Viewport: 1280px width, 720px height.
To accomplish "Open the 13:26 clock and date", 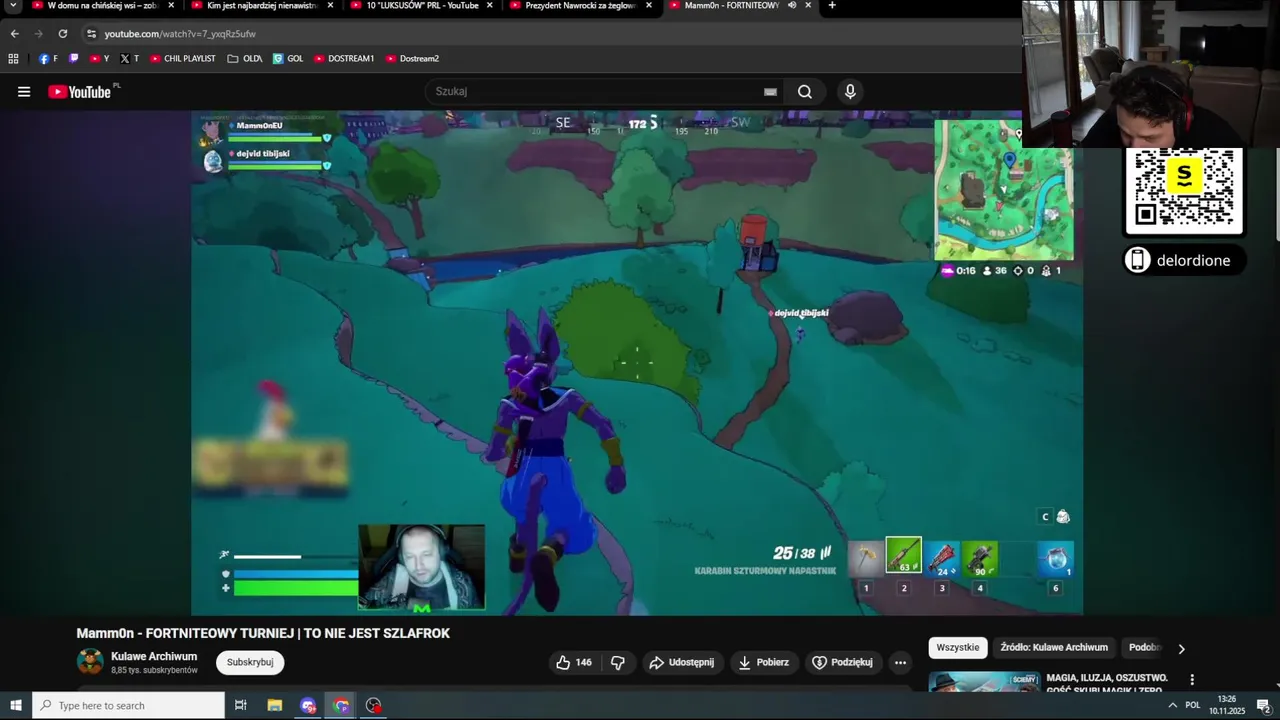I will (x=1227, y=706).
